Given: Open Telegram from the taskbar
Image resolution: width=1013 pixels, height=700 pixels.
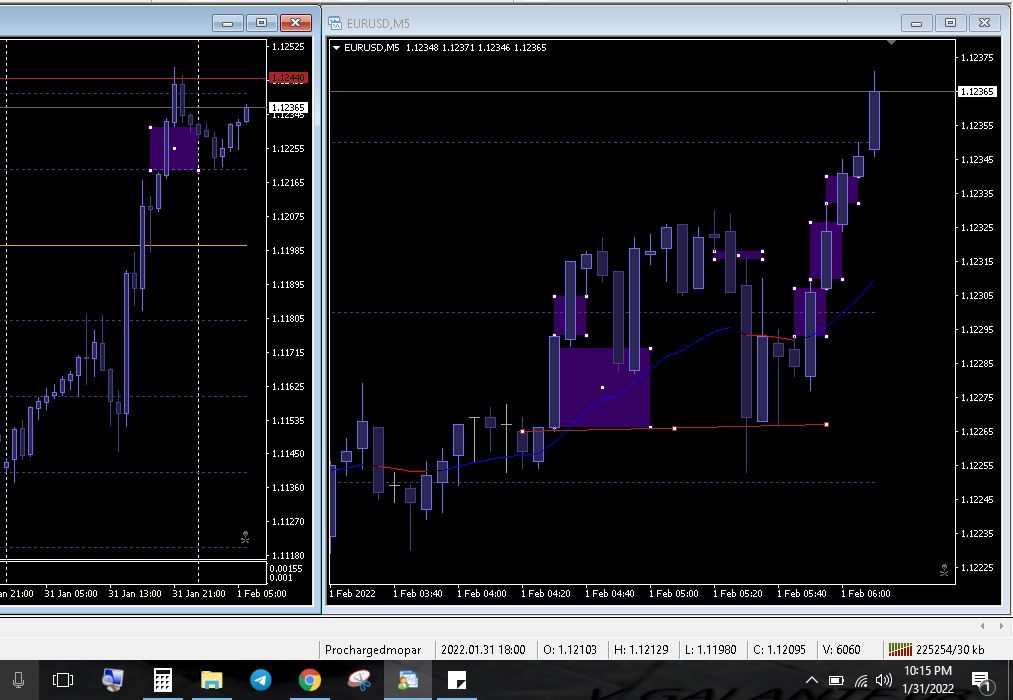Looking at the screenshot, I should (261, 680).
